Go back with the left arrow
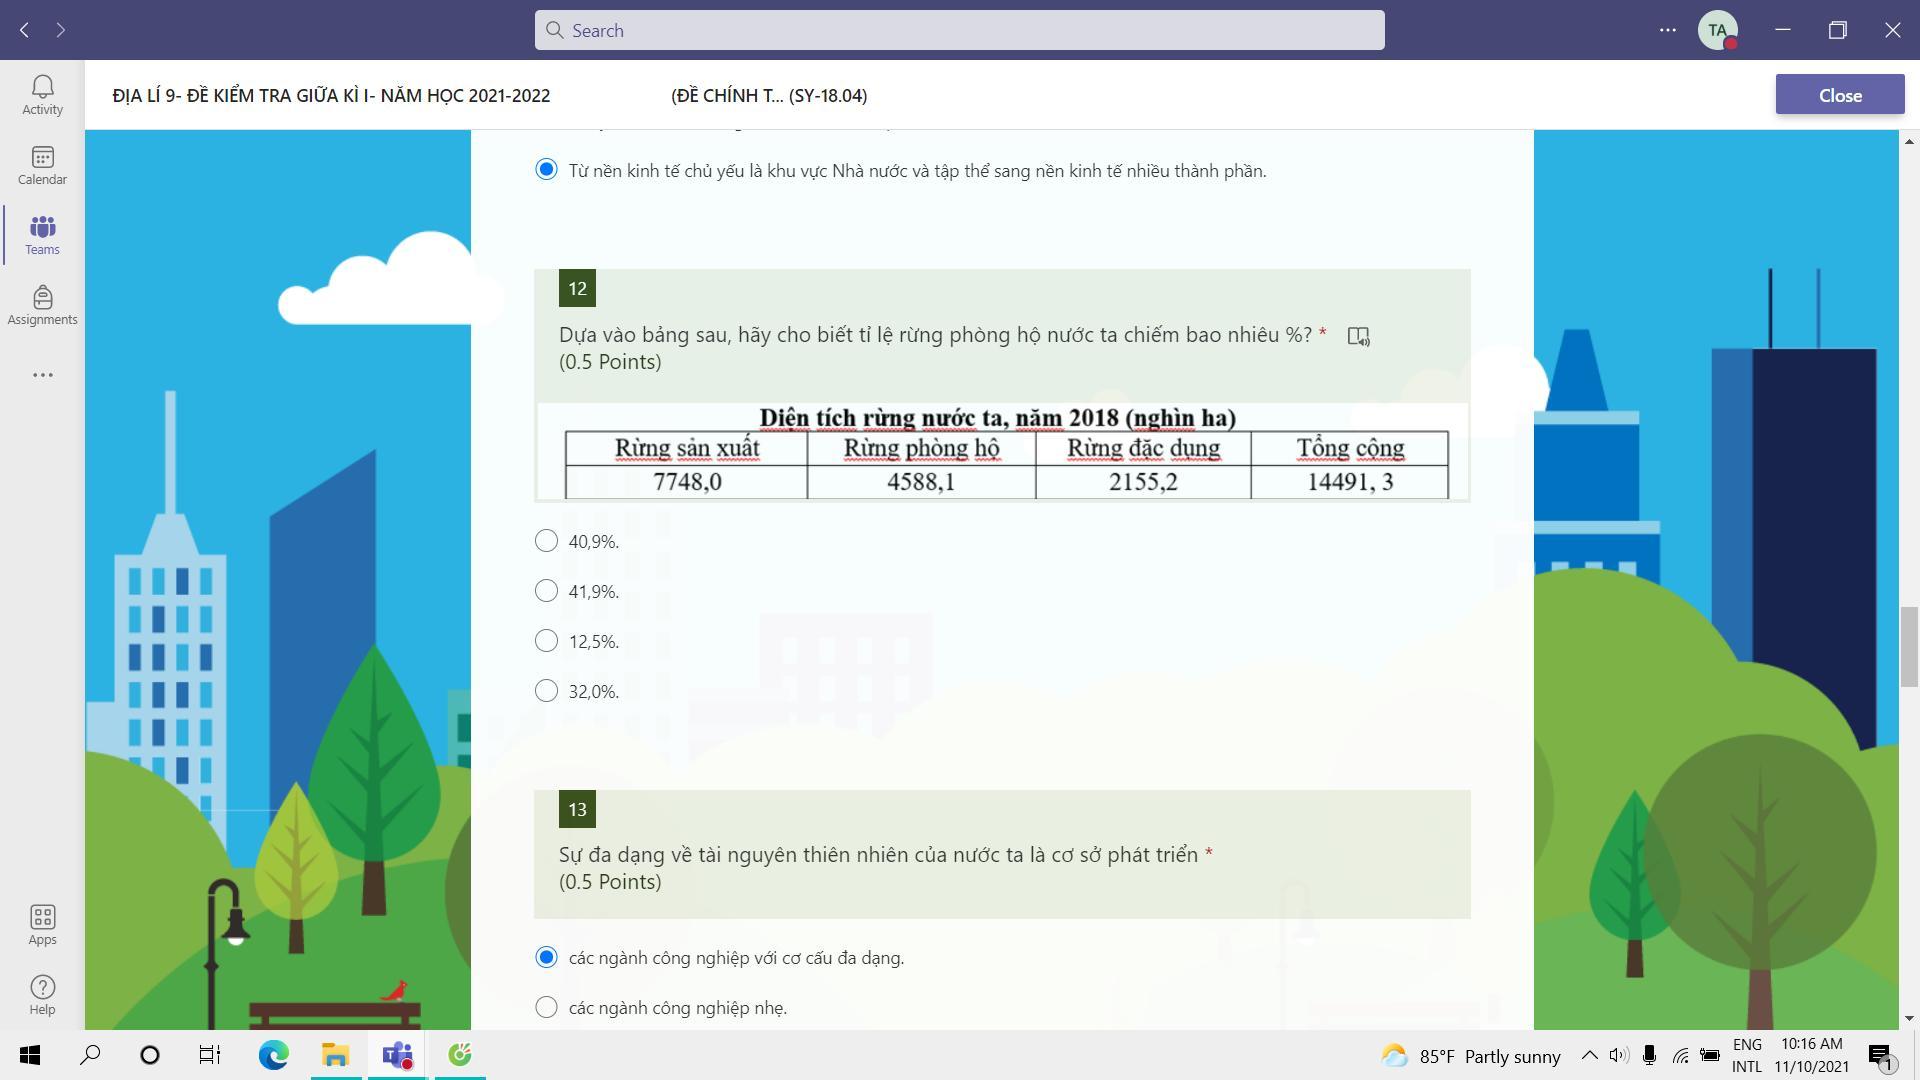Screen dimensions: 1920x1080 (x=24, y=30)
